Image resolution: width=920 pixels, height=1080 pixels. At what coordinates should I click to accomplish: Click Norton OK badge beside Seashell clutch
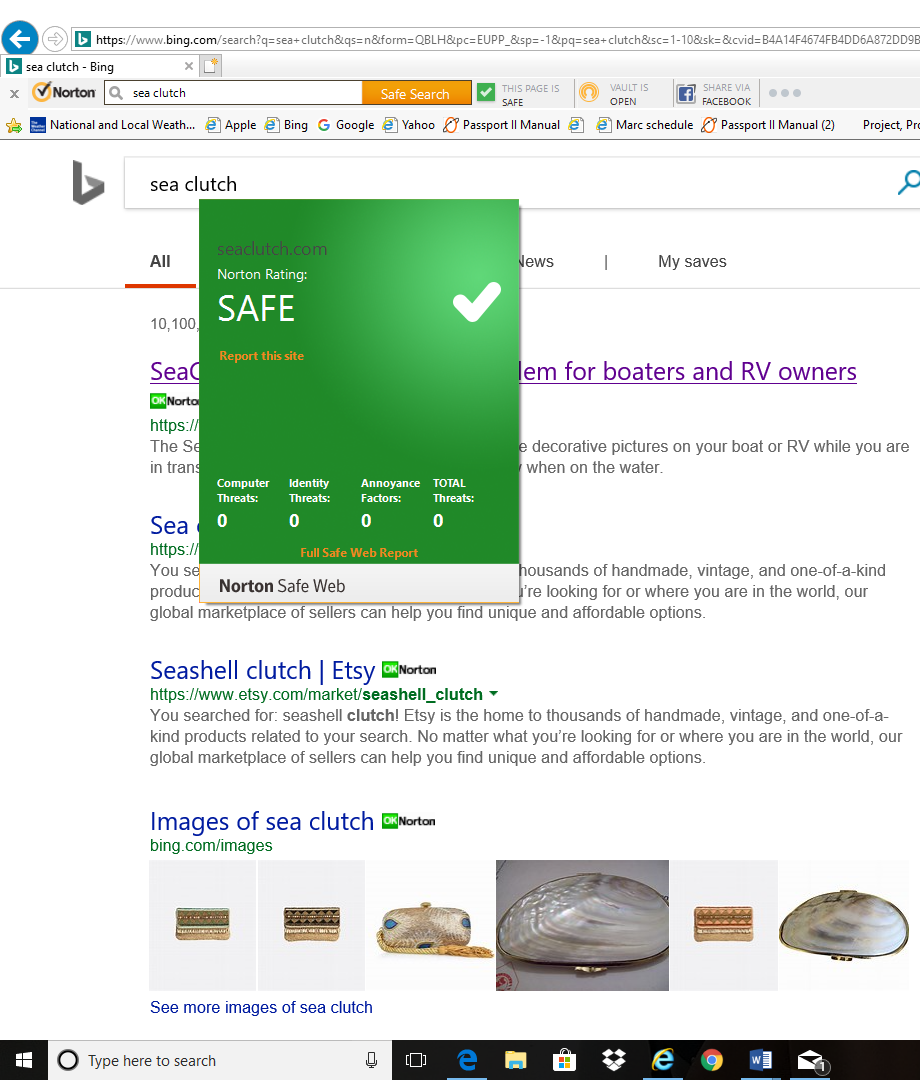(409, 669)
